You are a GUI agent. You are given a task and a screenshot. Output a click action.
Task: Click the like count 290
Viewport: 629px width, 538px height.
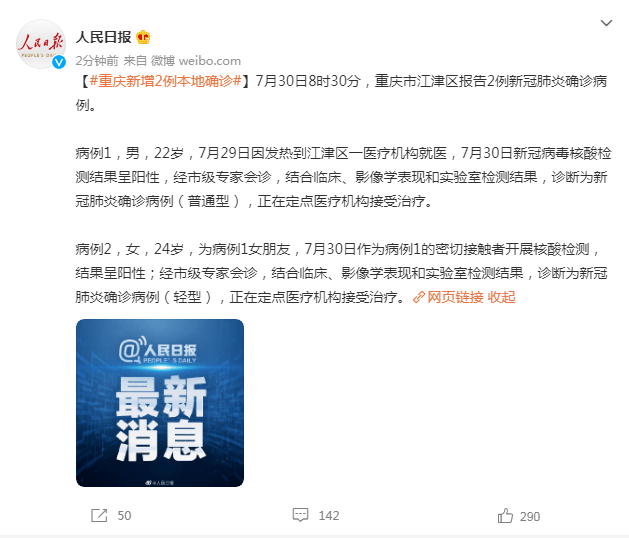tap(530, 516)
